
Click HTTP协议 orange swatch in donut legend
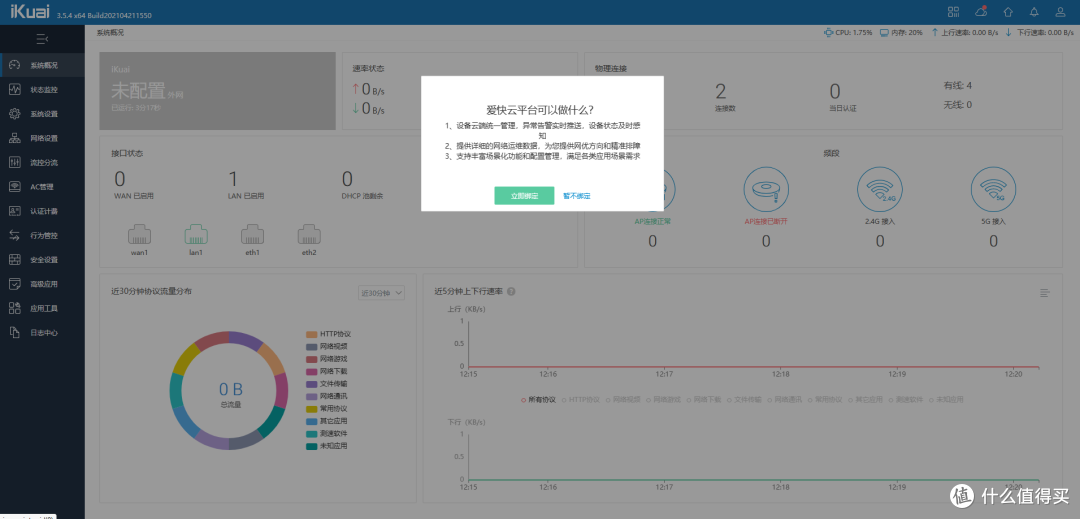click(311, 334)
